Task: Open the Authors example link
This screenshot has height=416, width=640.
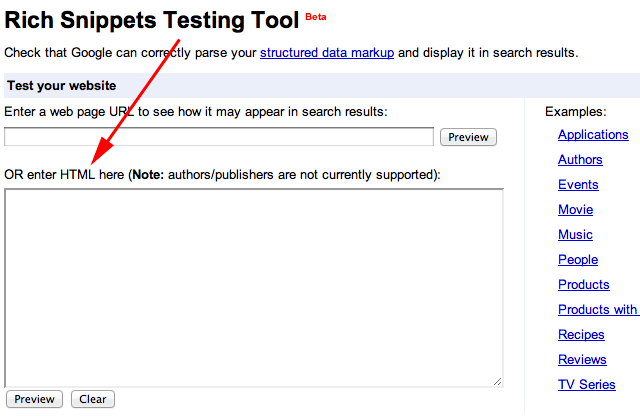Action: [580, 160]
